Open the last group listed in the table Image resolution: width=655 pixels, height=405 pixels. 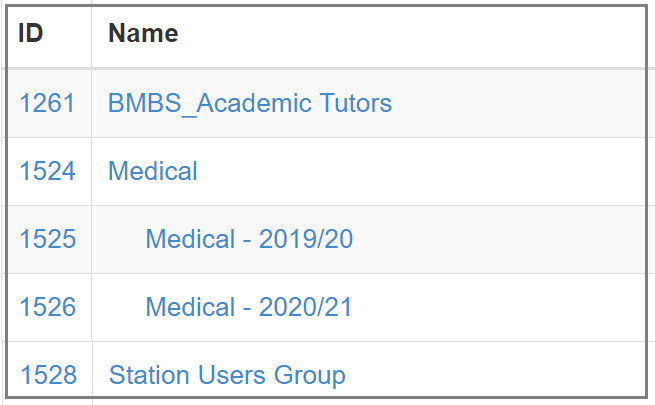[x=227, y=375]
